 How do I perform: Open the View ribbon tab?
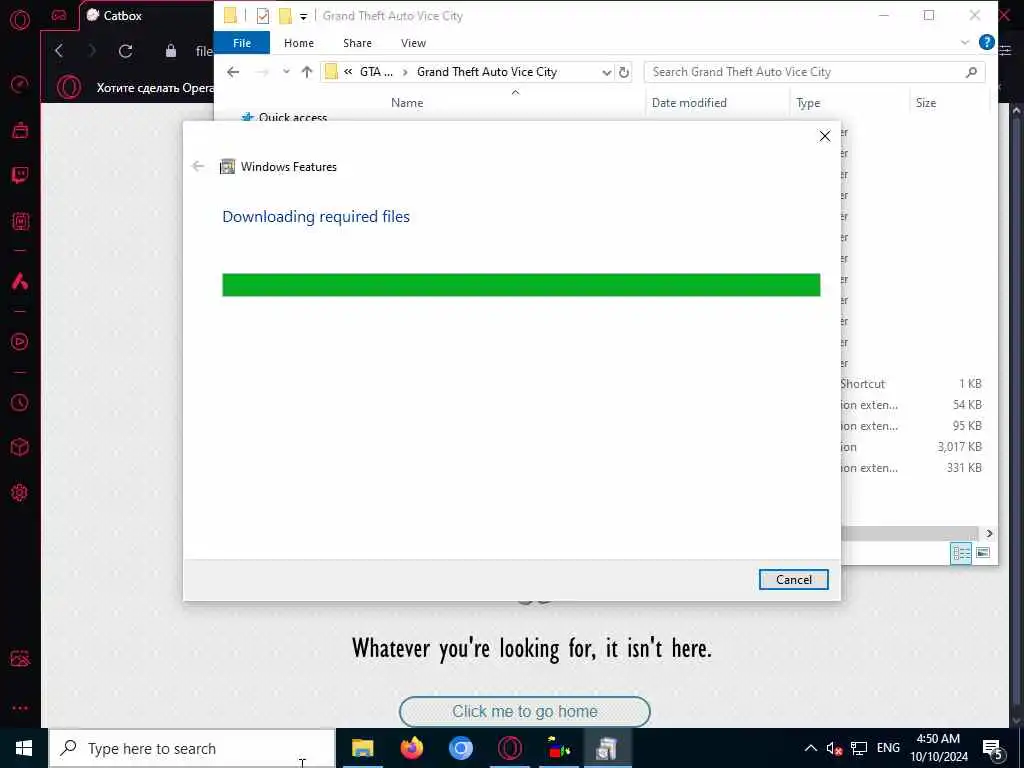413,43
